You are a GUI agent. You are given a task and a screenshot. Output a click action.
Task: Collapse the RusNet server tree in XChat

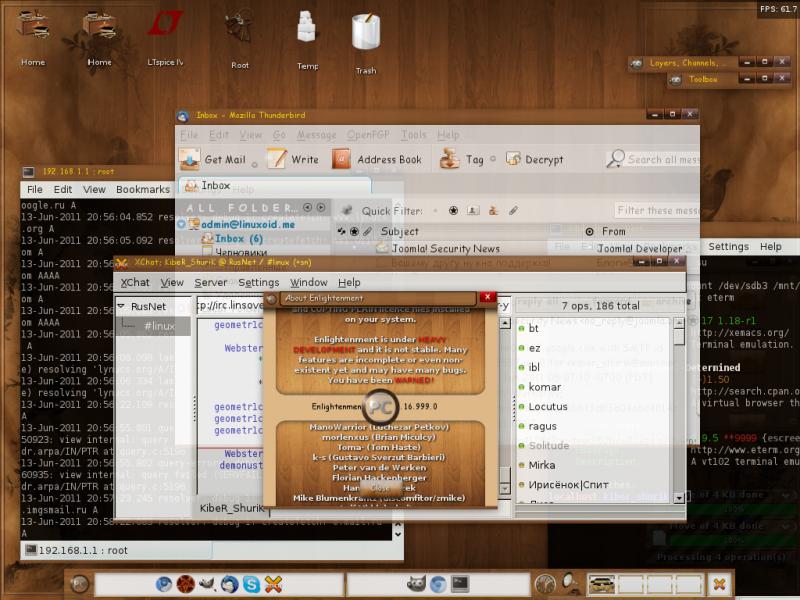121,306
